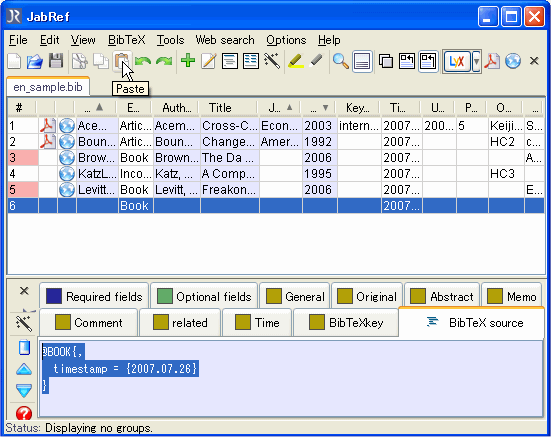Go to next entry with down arrow
This screenshot has height=437, width=551.
[24, 390]
